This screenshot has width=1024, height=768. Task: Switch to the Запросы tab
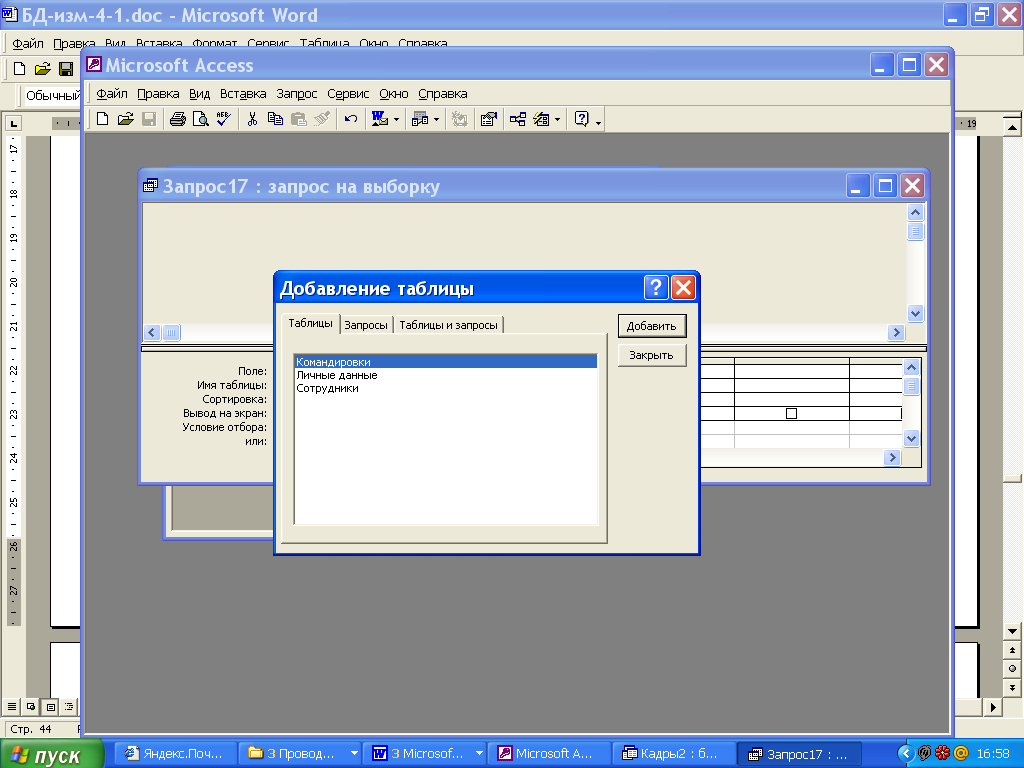(366, 325)
